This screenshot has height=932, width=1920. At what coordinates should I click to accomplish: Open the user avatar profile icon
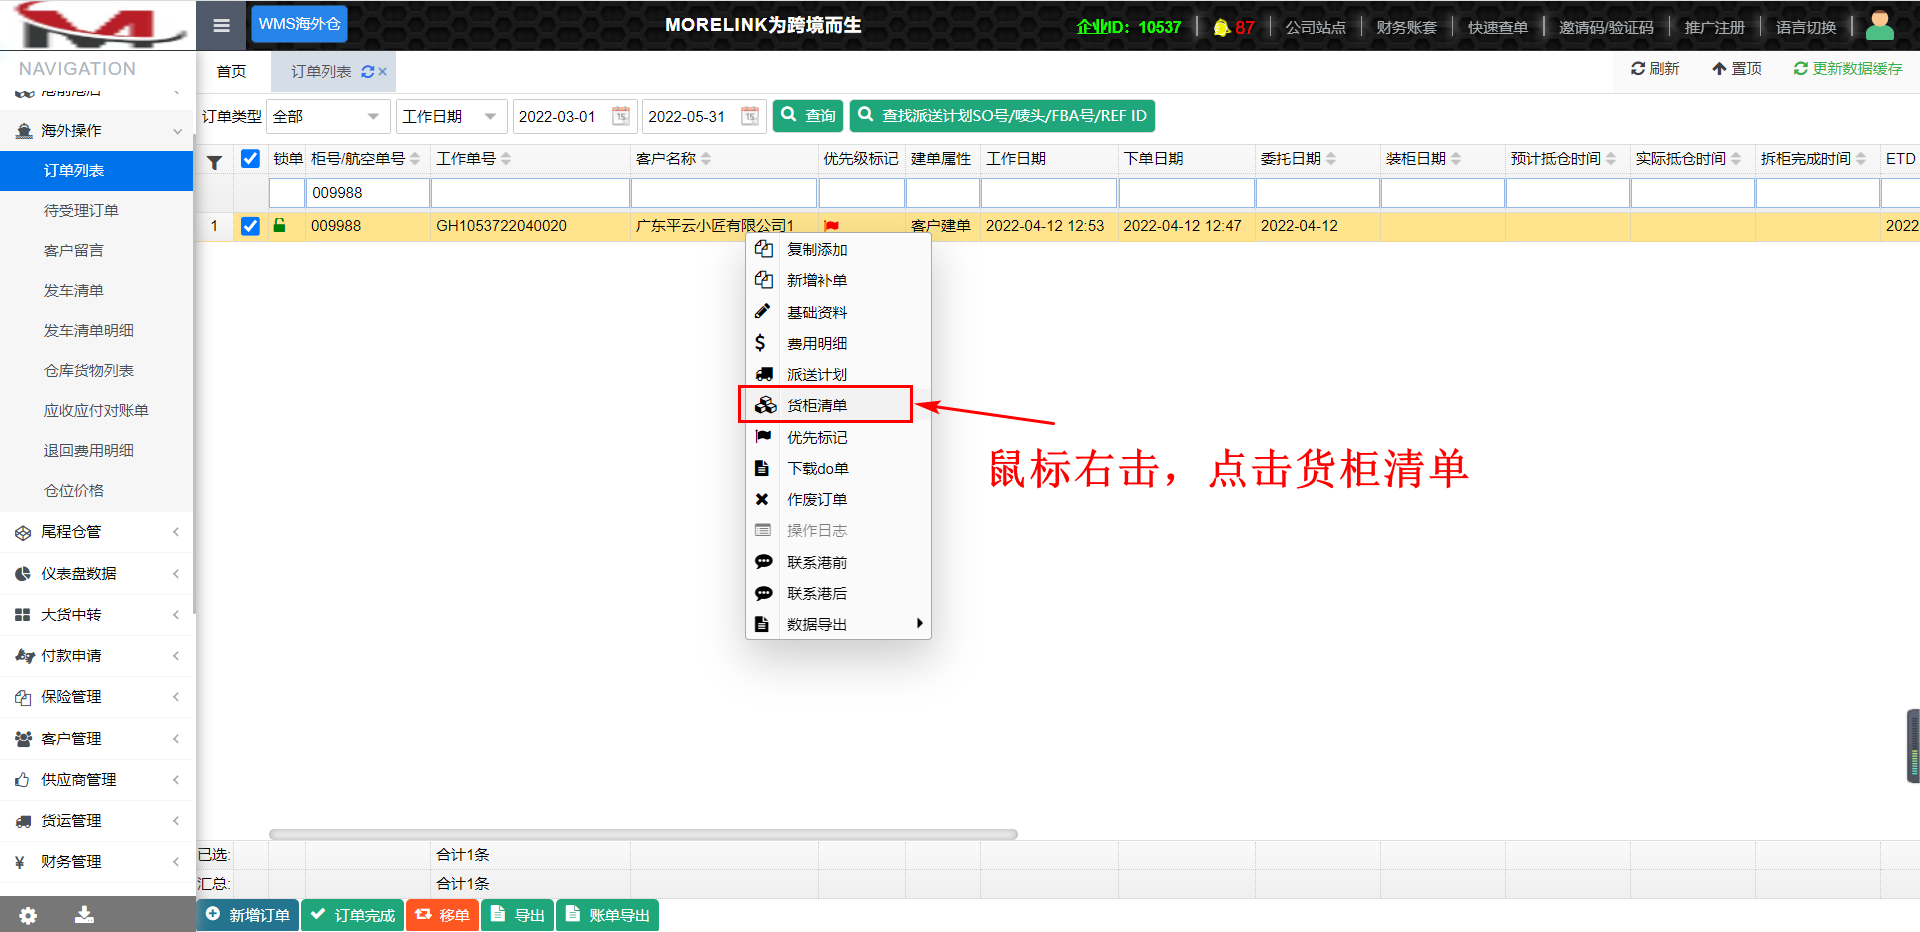(x=1879, y=25)
